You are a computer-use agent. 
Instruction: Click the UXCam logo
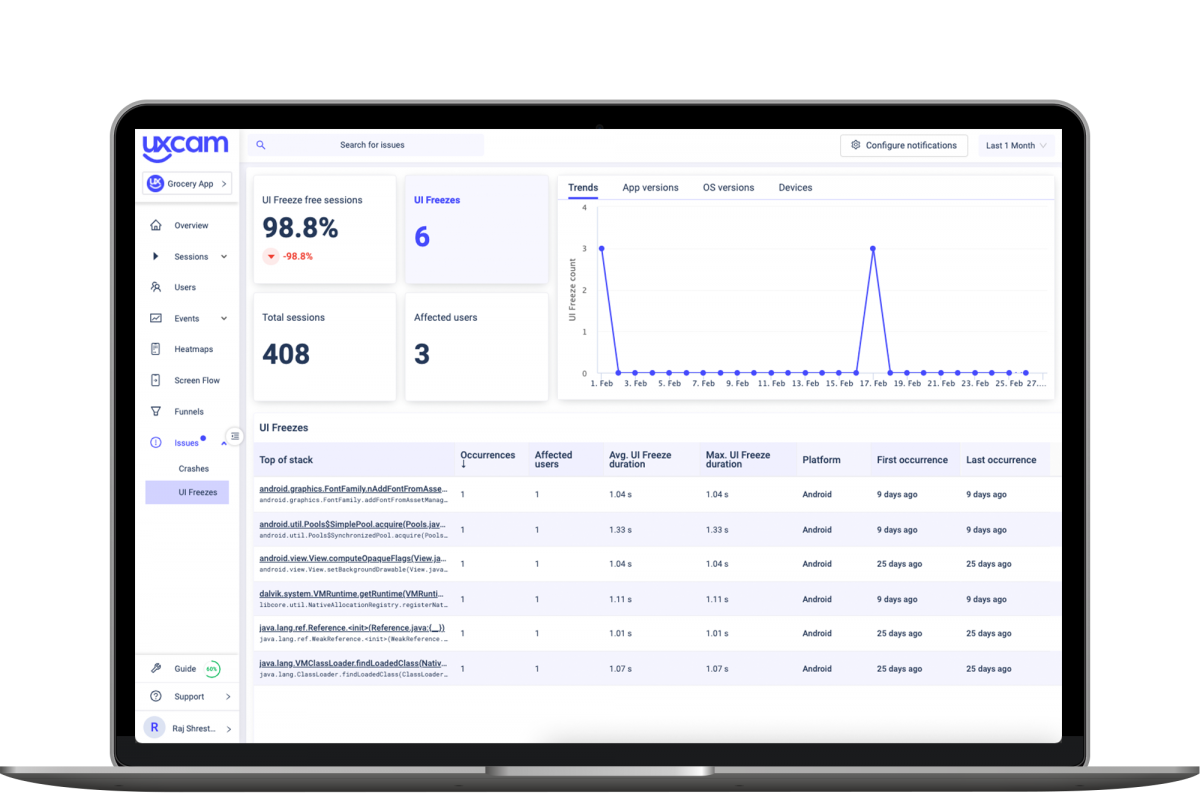[186, 146]
